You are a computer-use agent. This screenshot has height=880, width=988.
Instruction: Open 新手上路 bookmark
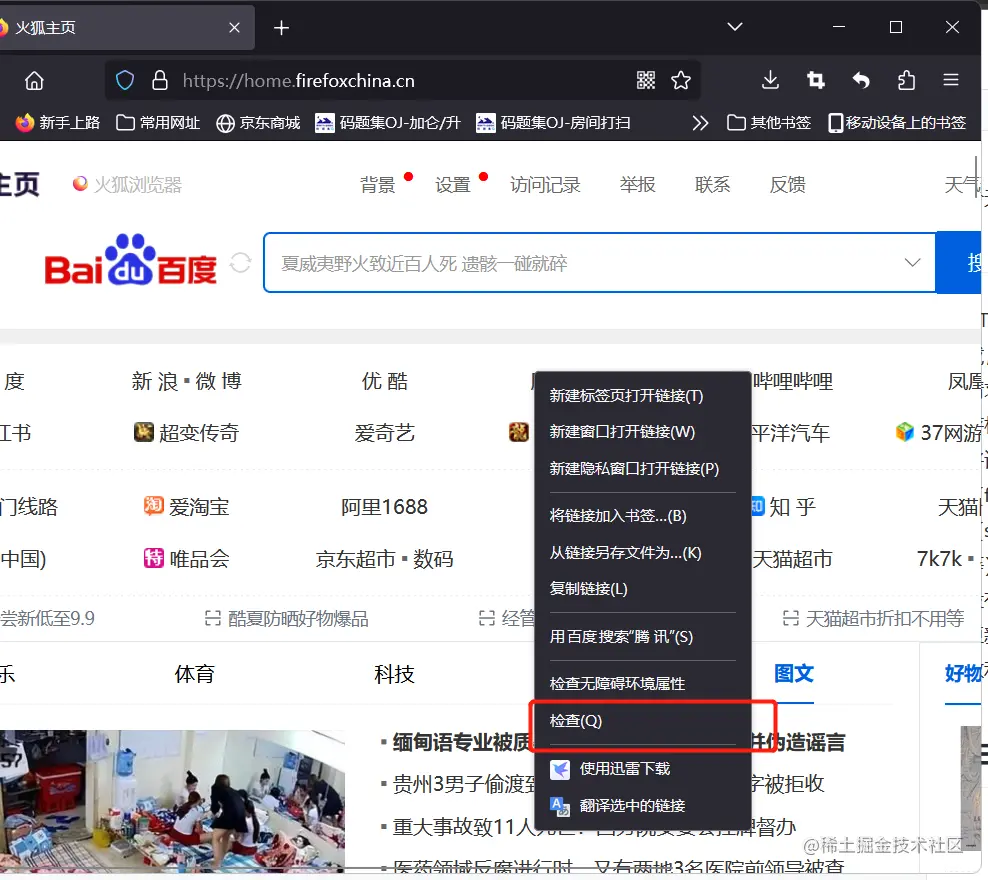pos(57,123)
